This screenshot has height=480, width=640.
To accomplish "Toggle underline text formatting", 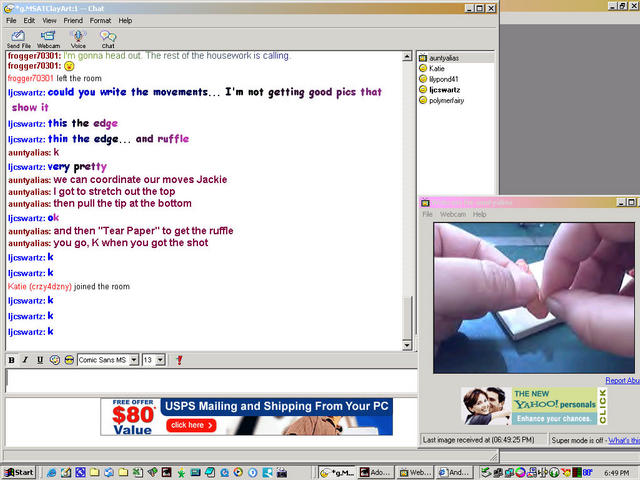I will [40, 360].
